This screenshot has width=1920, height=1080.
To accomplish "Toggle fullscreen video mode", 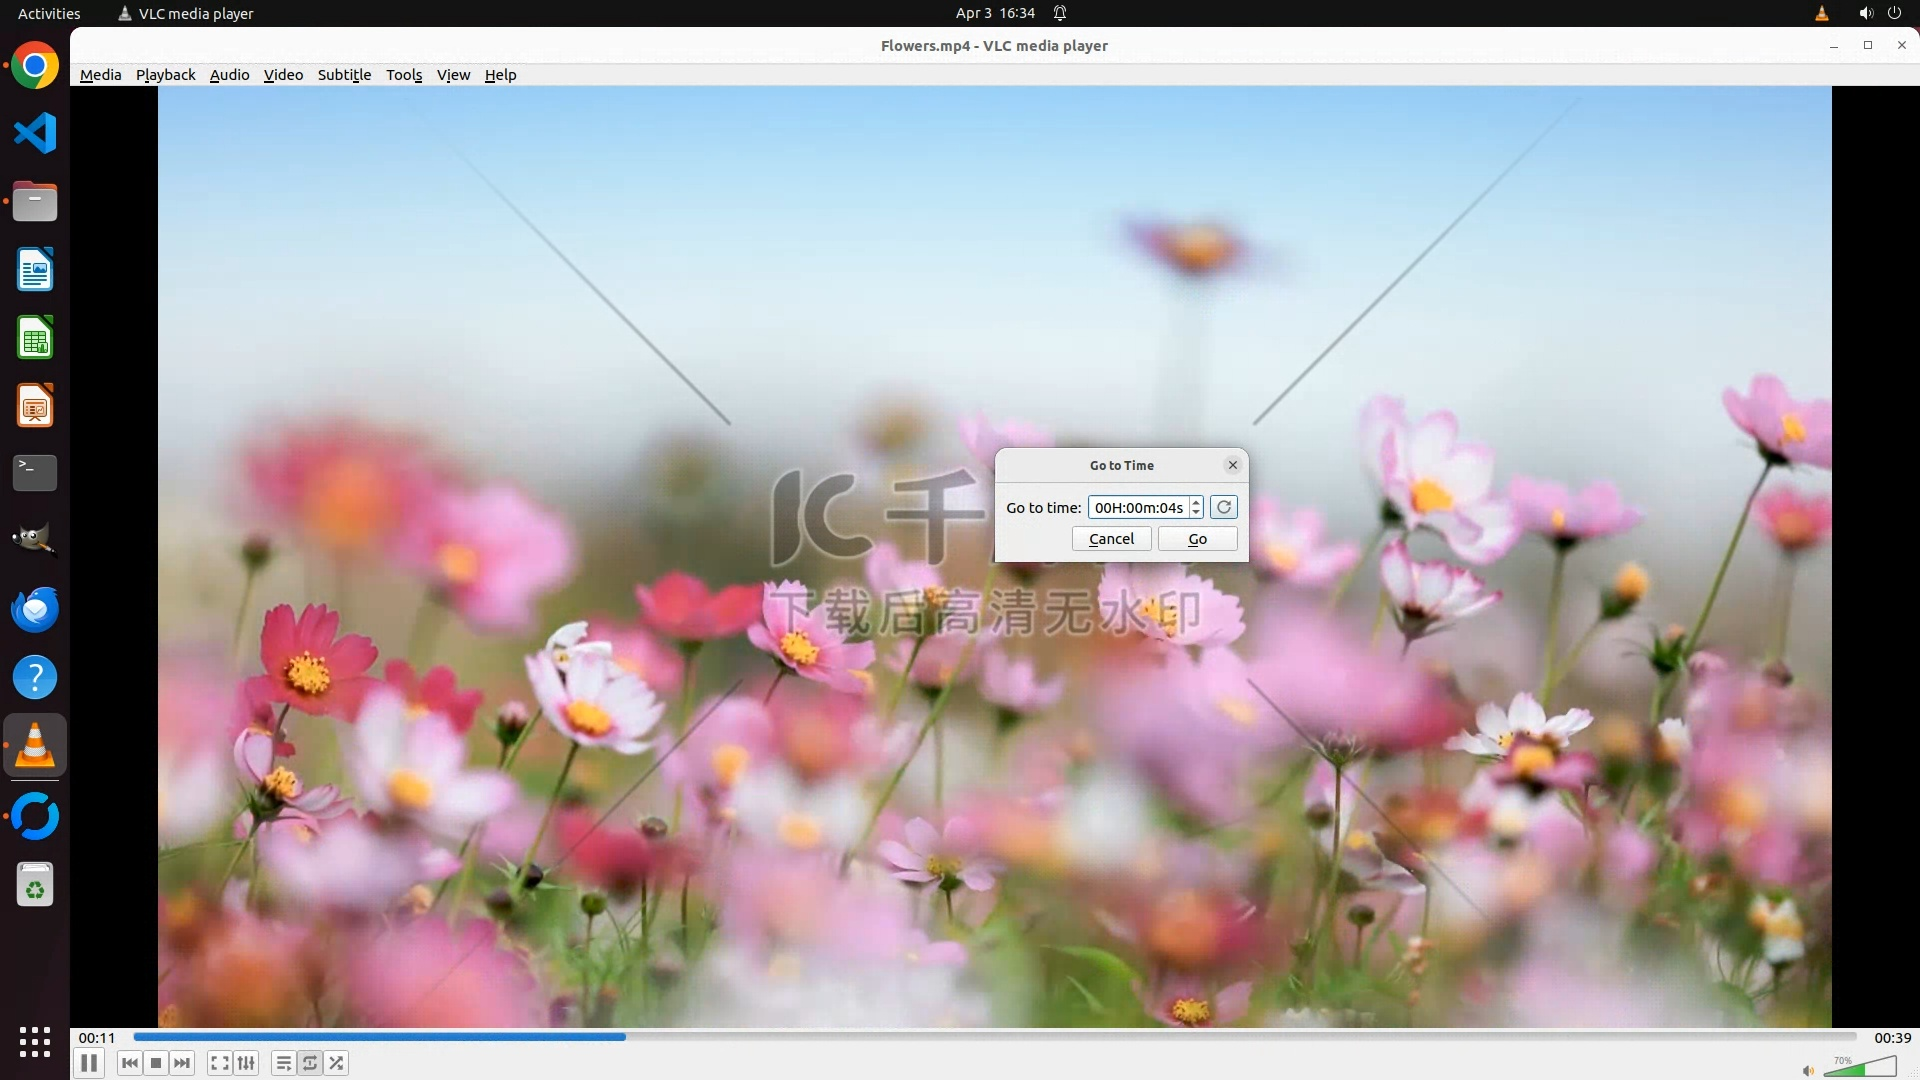I will click(x=220, y=1063).
